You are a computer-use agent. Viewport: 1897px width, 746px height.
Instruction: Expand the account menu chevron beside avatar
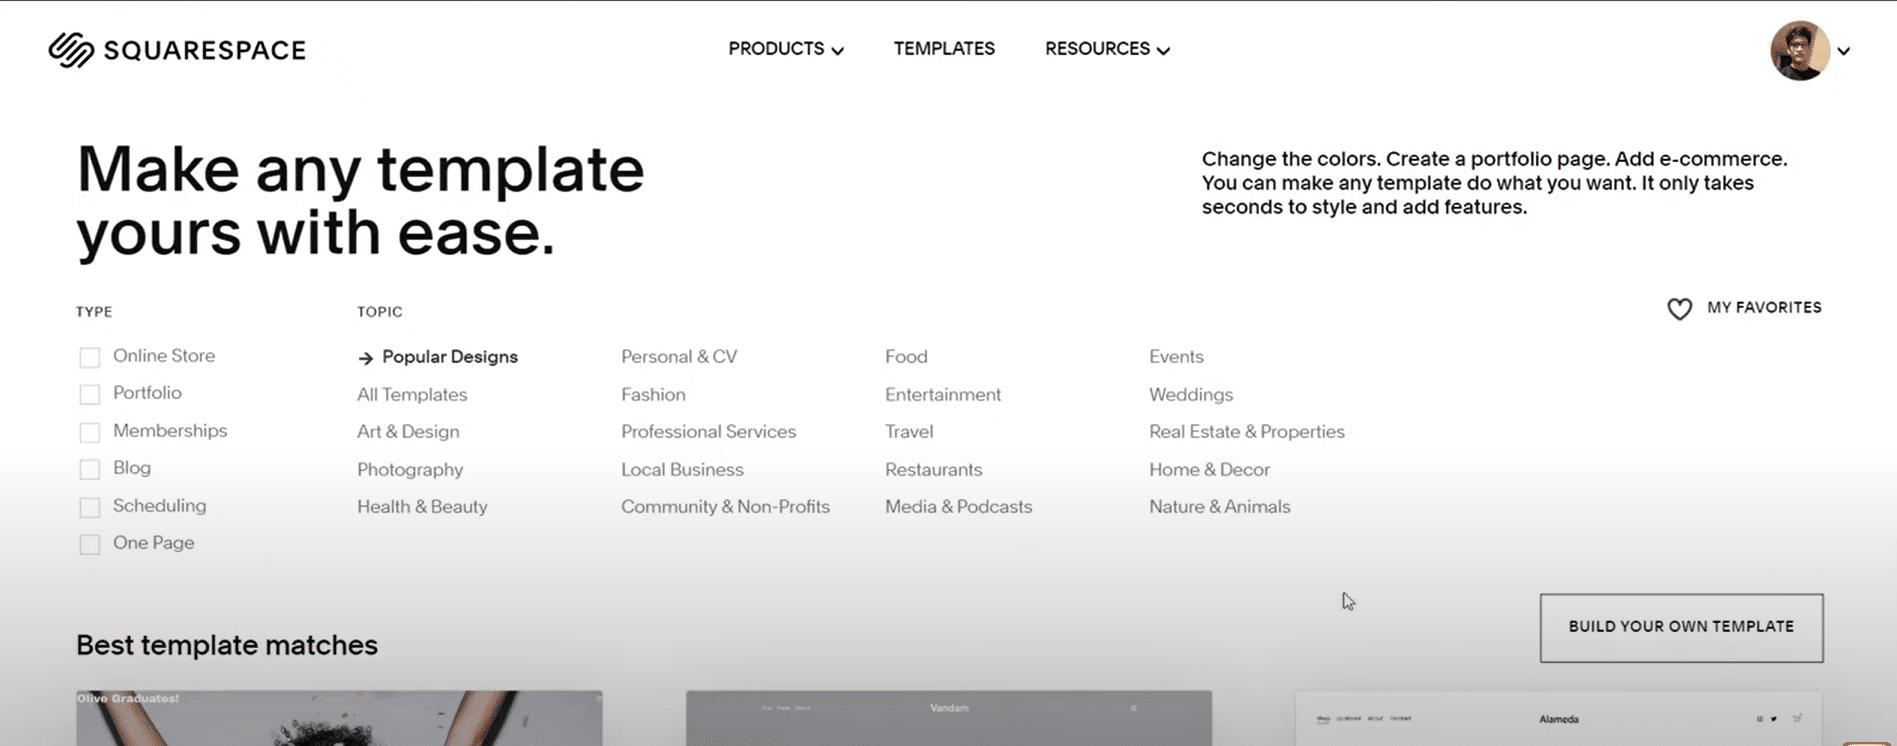tap(1844, 51)
